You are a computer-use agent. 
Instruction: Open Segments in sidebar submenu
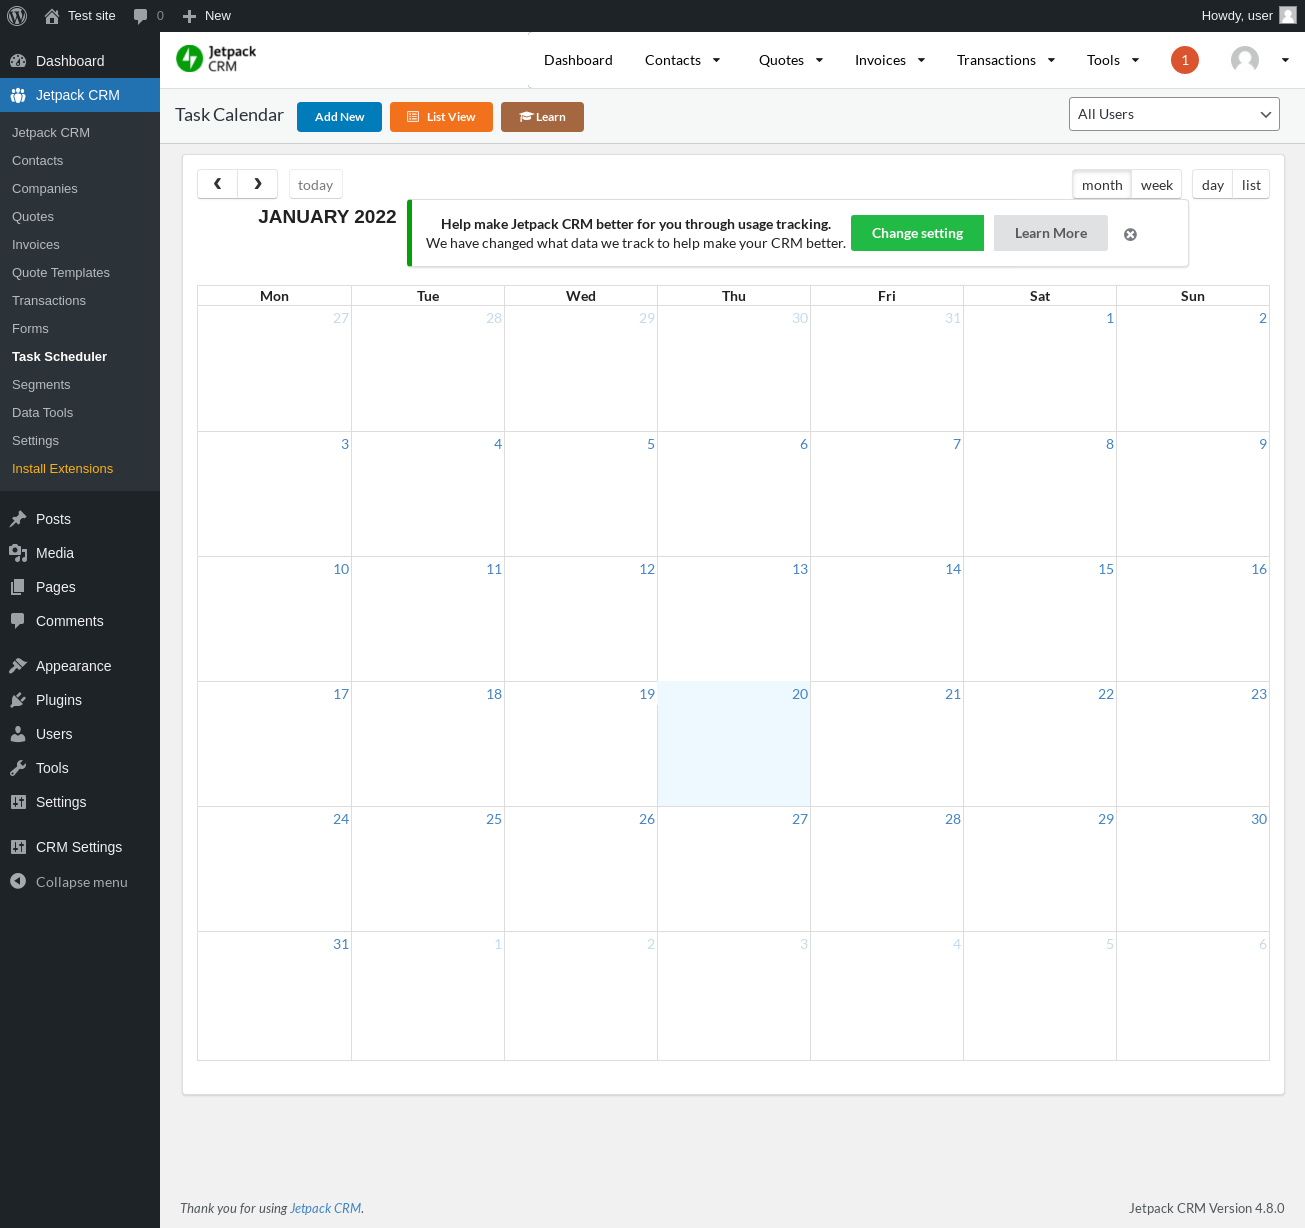[x=41, y=384]
